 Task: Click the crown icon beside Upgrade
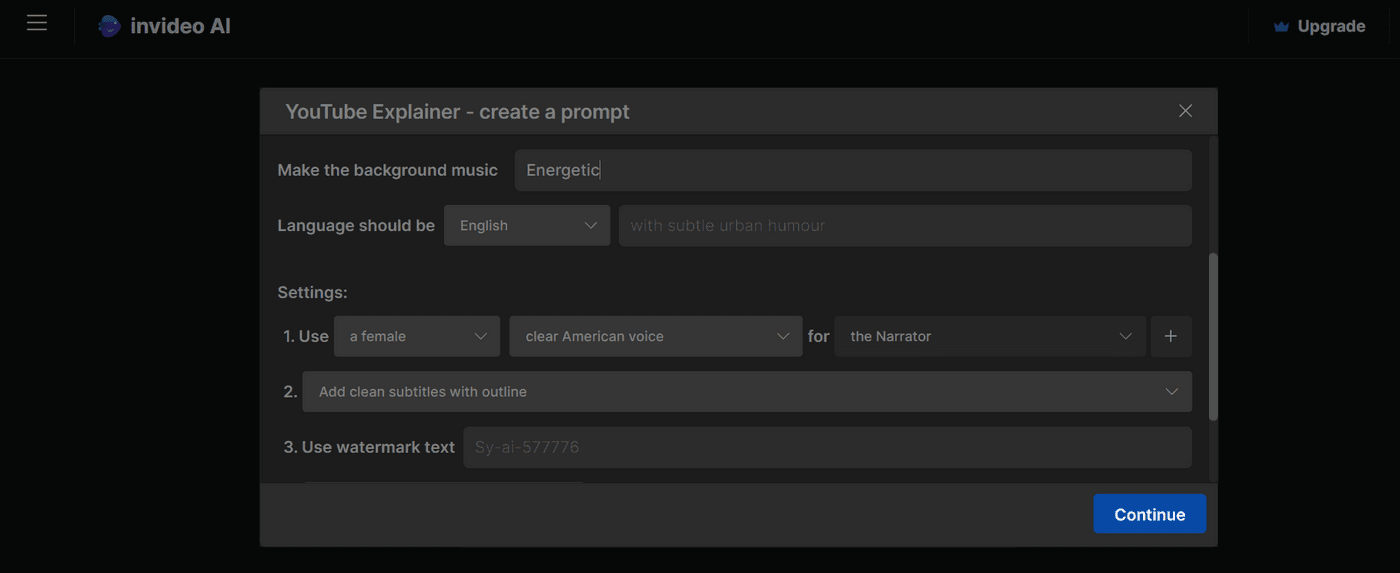[x=1280, y=27]
